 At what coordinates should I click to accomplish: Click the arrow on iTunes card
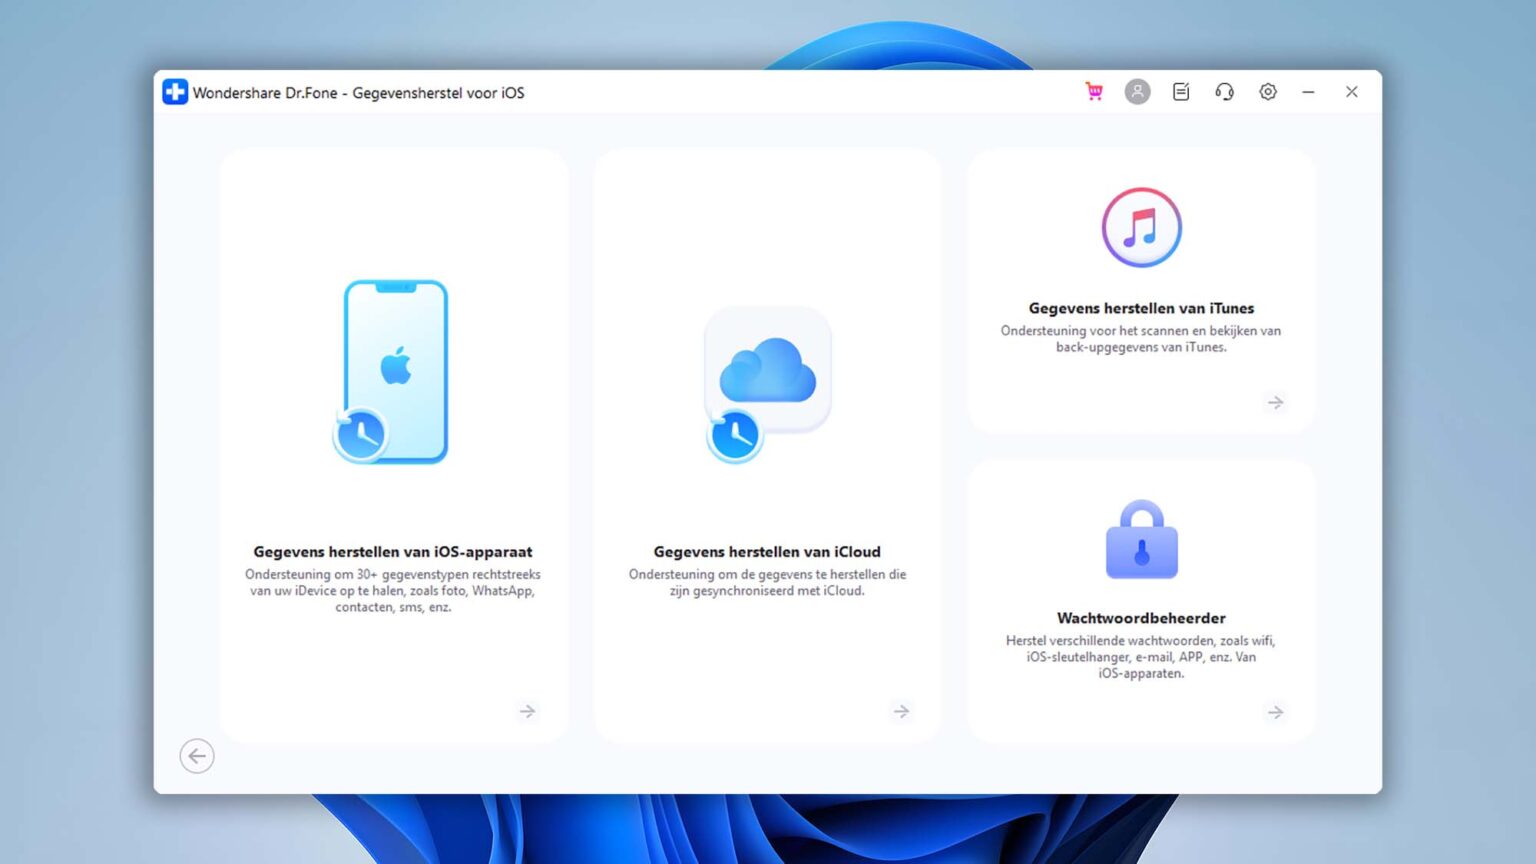(x=1275, y=402)
